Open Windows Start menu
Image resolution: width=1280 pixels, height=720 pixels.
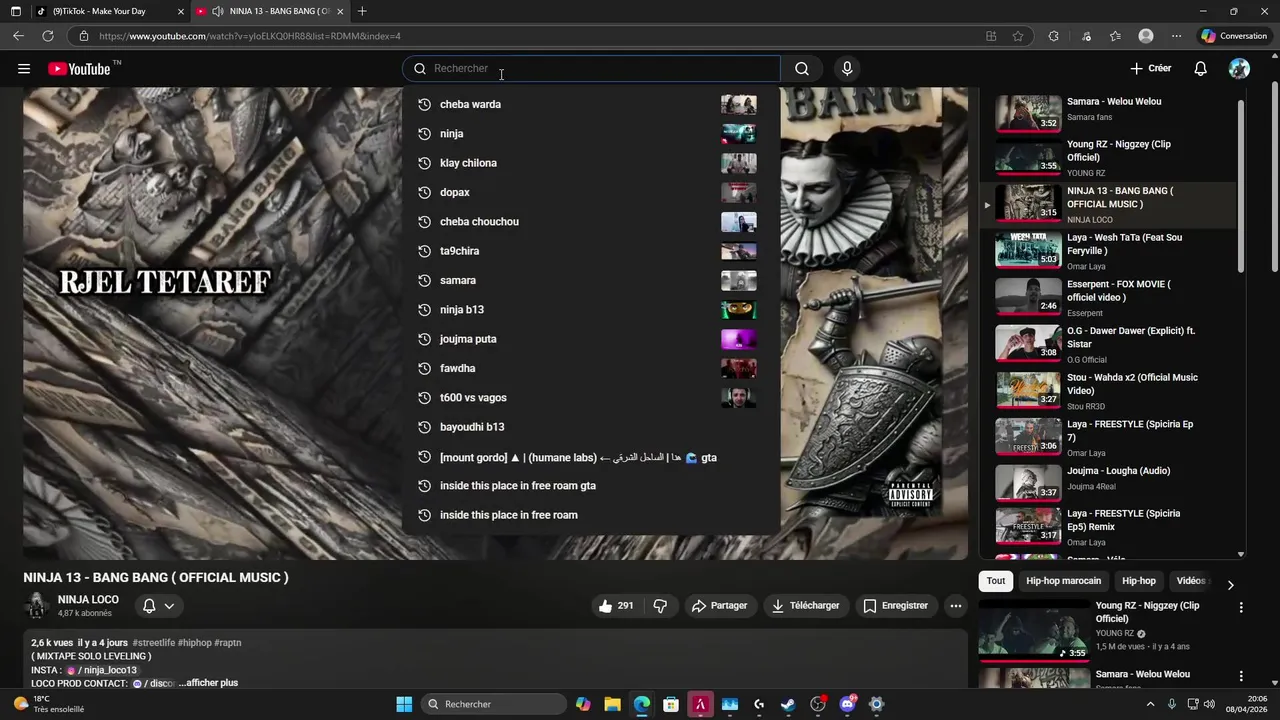point(404,704)
